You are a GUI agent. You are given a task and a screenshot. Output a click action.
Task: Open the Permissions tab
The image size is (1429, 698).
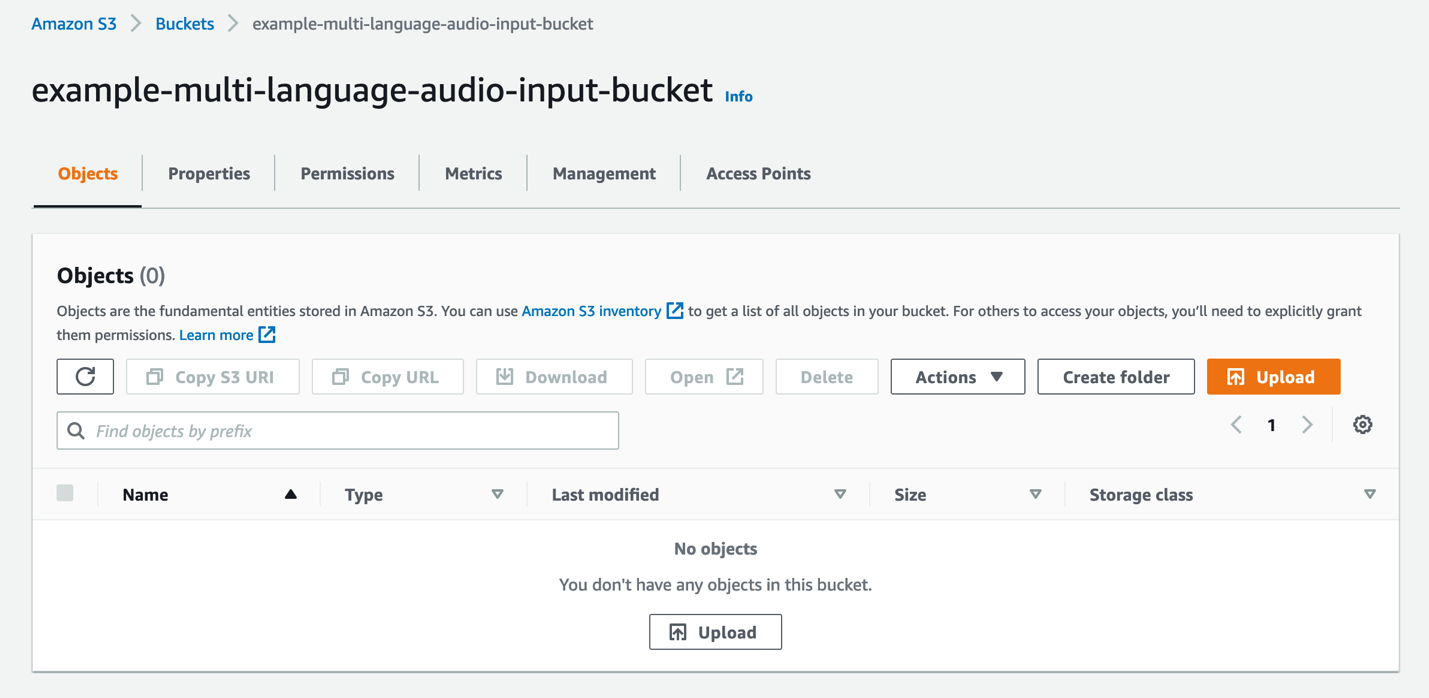[347, 173]
